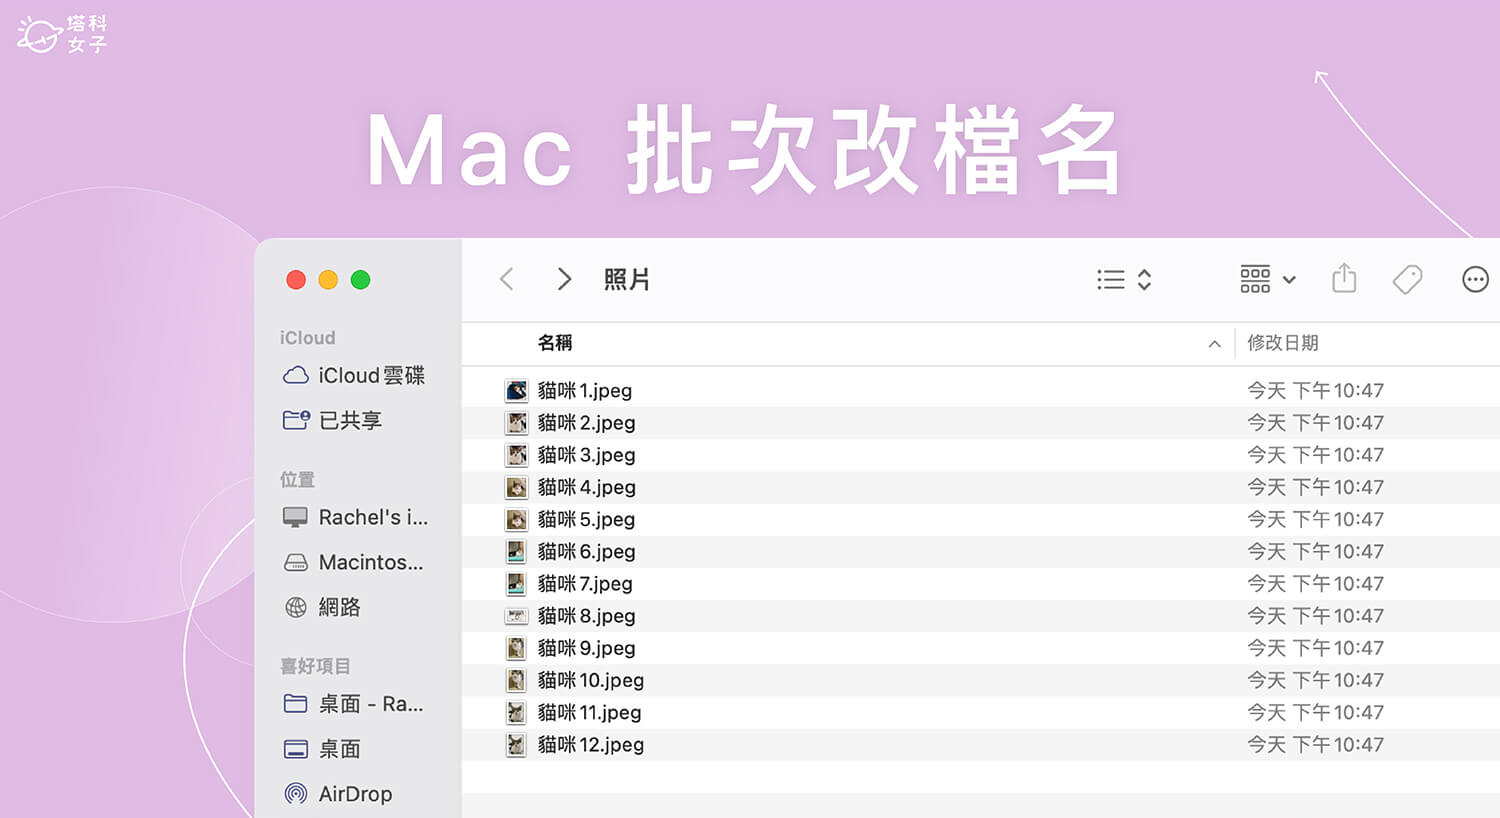Viewport: 1500px width, 818px height.
Task: Open the Macintosh HD drive icon
Action: 295,562
